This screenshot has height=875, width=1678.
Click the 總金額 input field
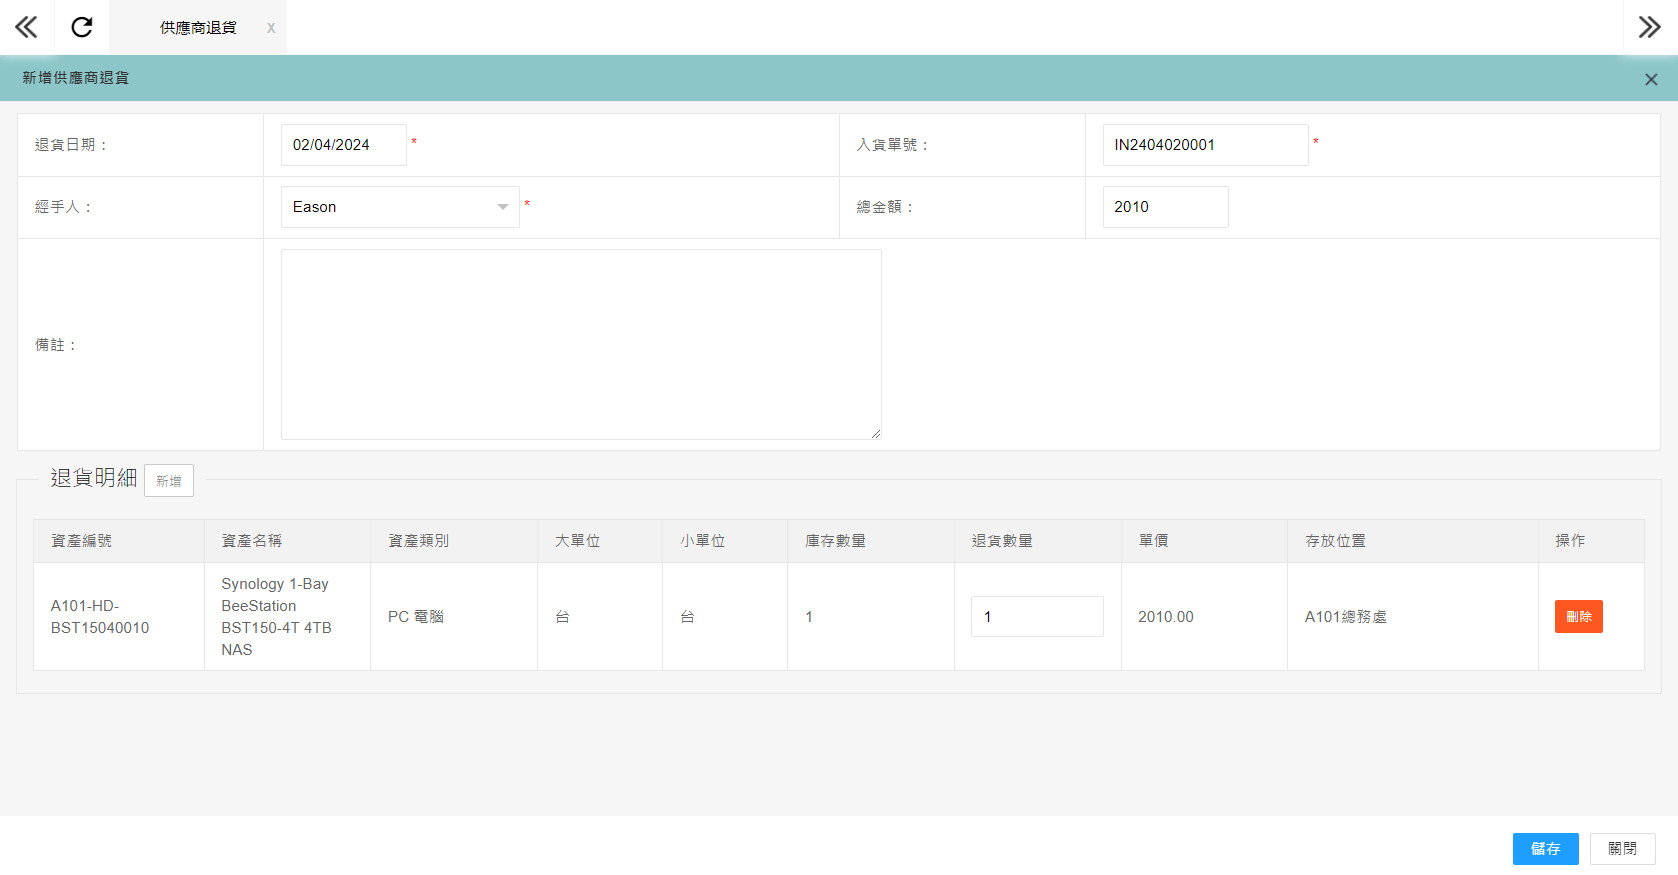tap(1164, 207)
